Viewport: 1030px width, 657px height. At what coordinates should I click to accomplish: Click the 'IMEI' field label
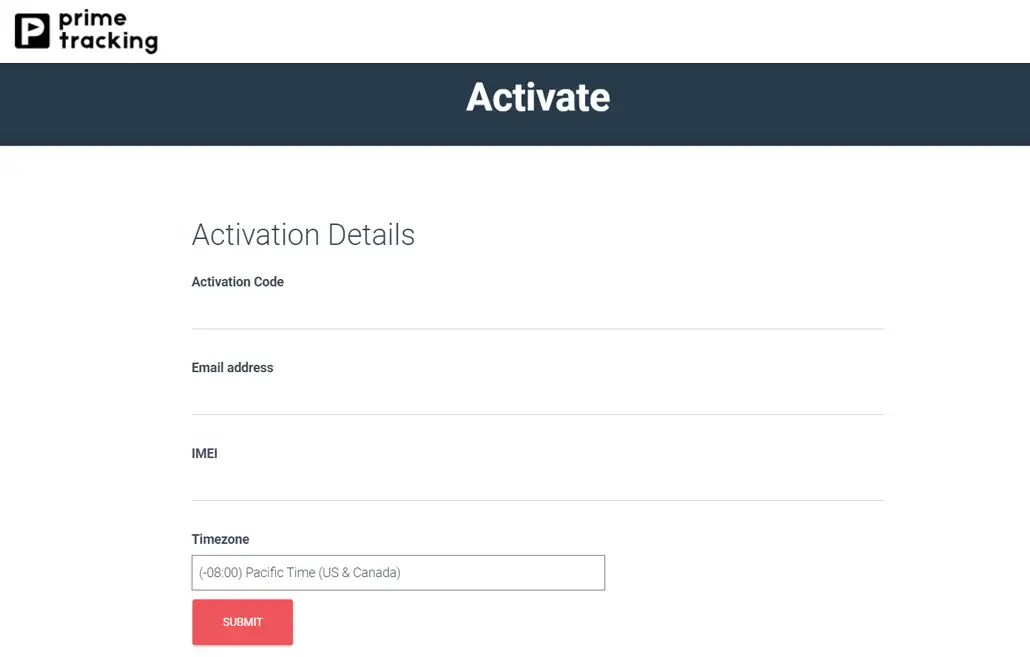click(204, 453)
